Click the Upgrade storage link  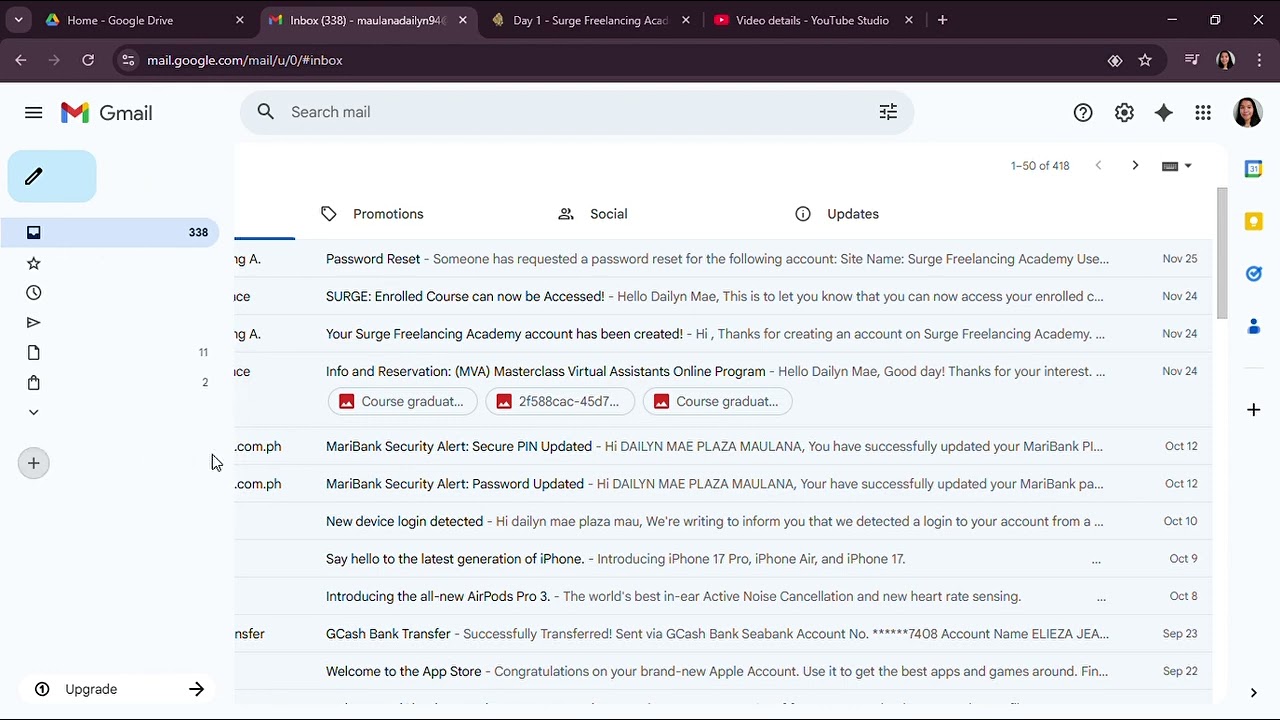pos(91,689)
